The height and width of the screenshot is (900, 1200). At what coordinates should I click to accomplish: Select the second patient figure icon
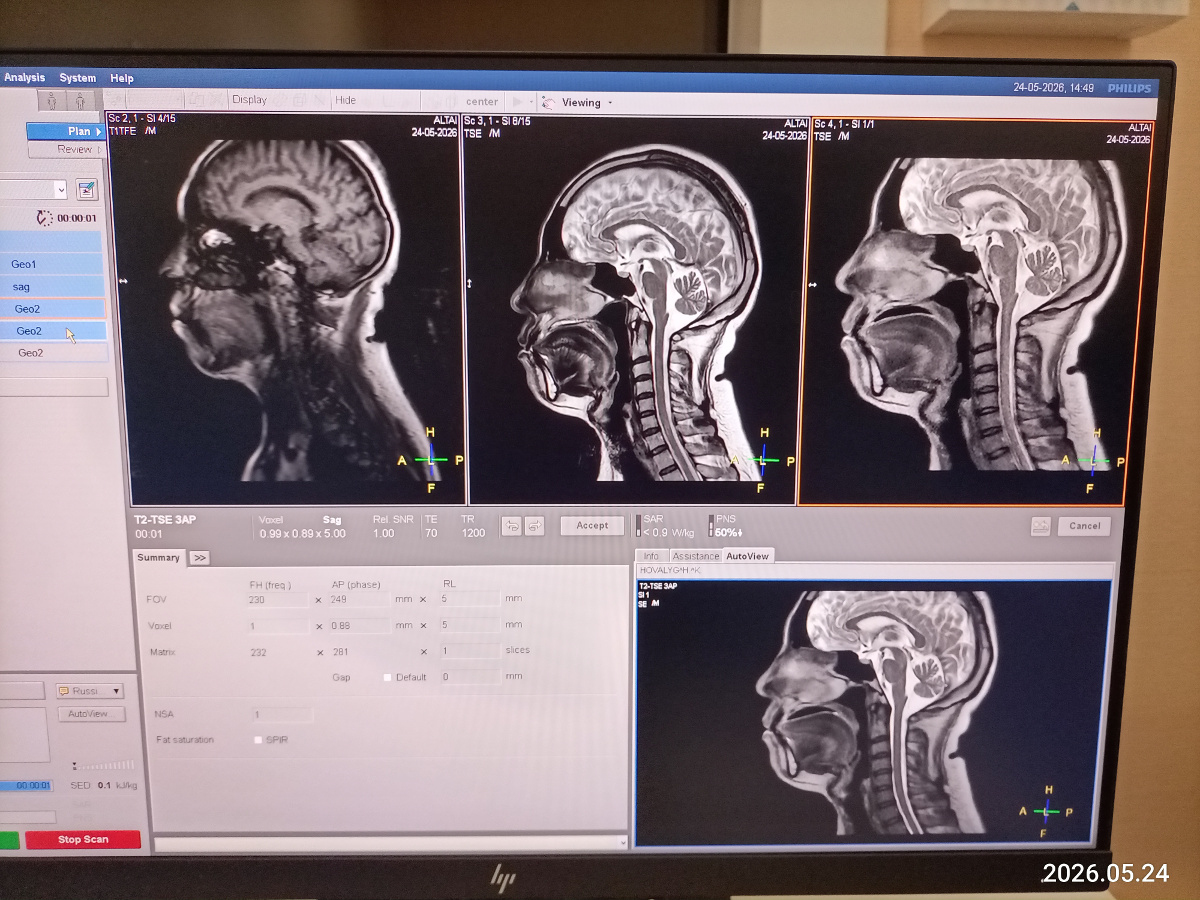80,101
